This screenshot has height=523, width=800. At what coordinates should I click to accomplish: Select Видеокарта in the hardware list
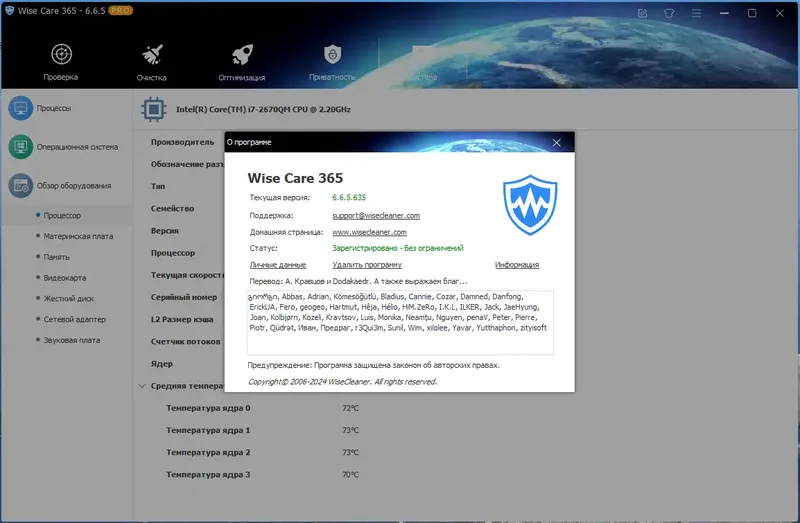[x=64, y=278]
